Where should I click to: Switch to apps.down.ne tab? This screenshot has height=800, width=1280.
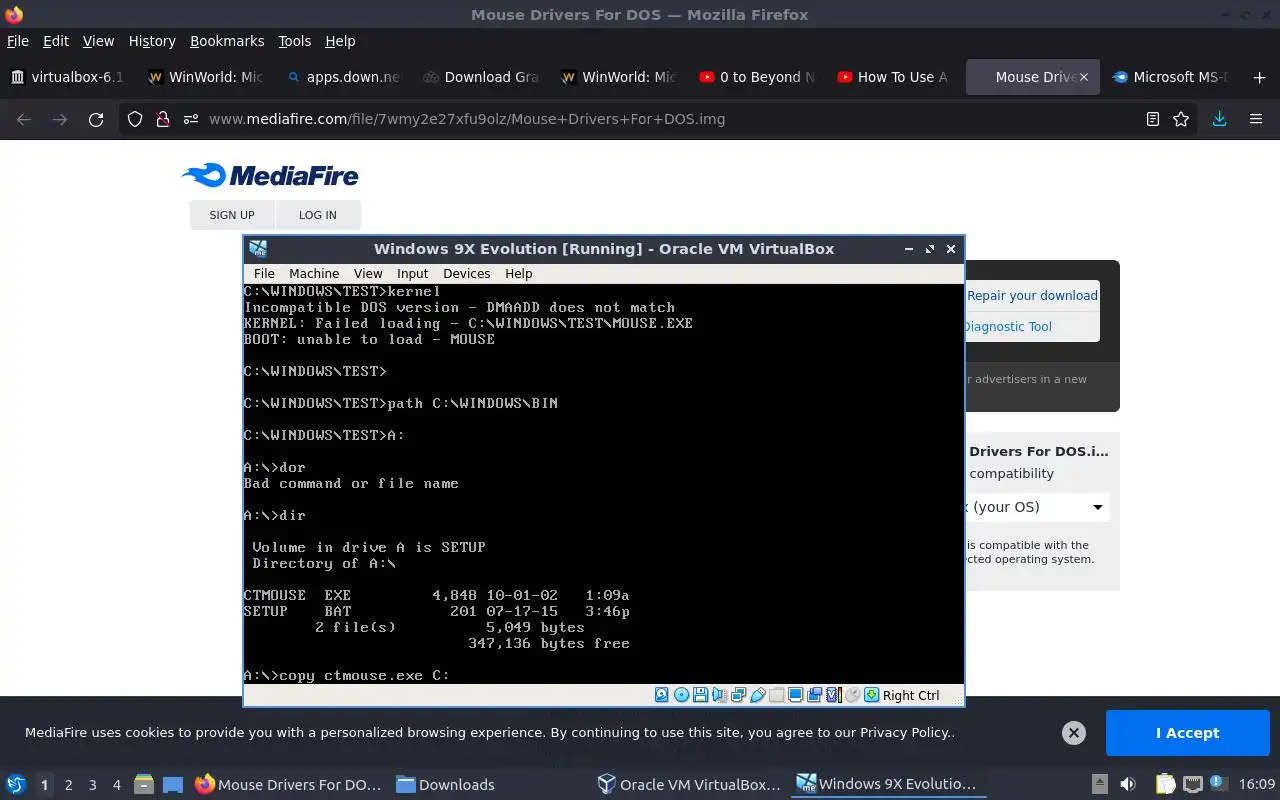pos(344,77)
